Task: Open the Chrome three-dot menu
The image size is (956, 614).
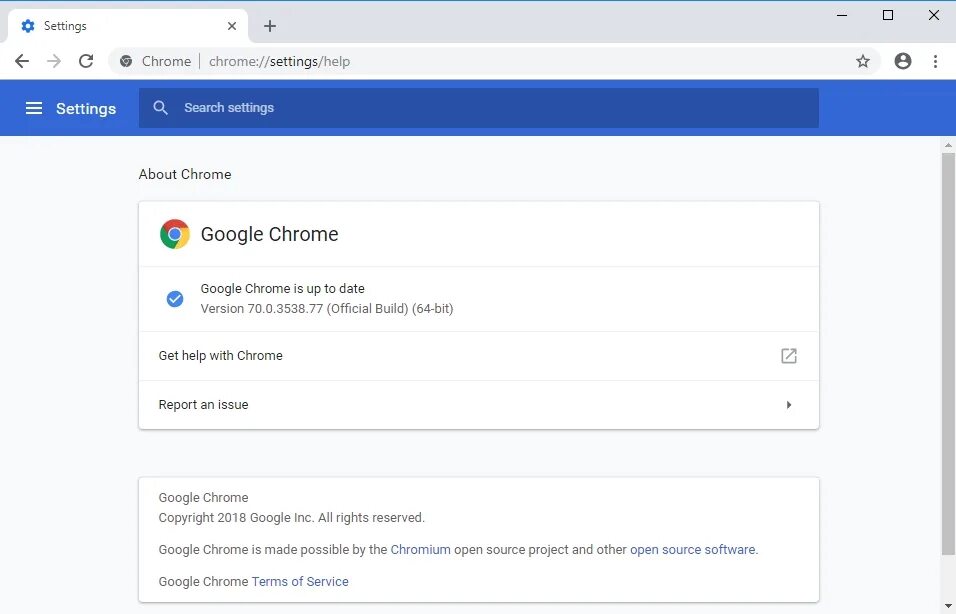Action: click(x=935, y=61)
